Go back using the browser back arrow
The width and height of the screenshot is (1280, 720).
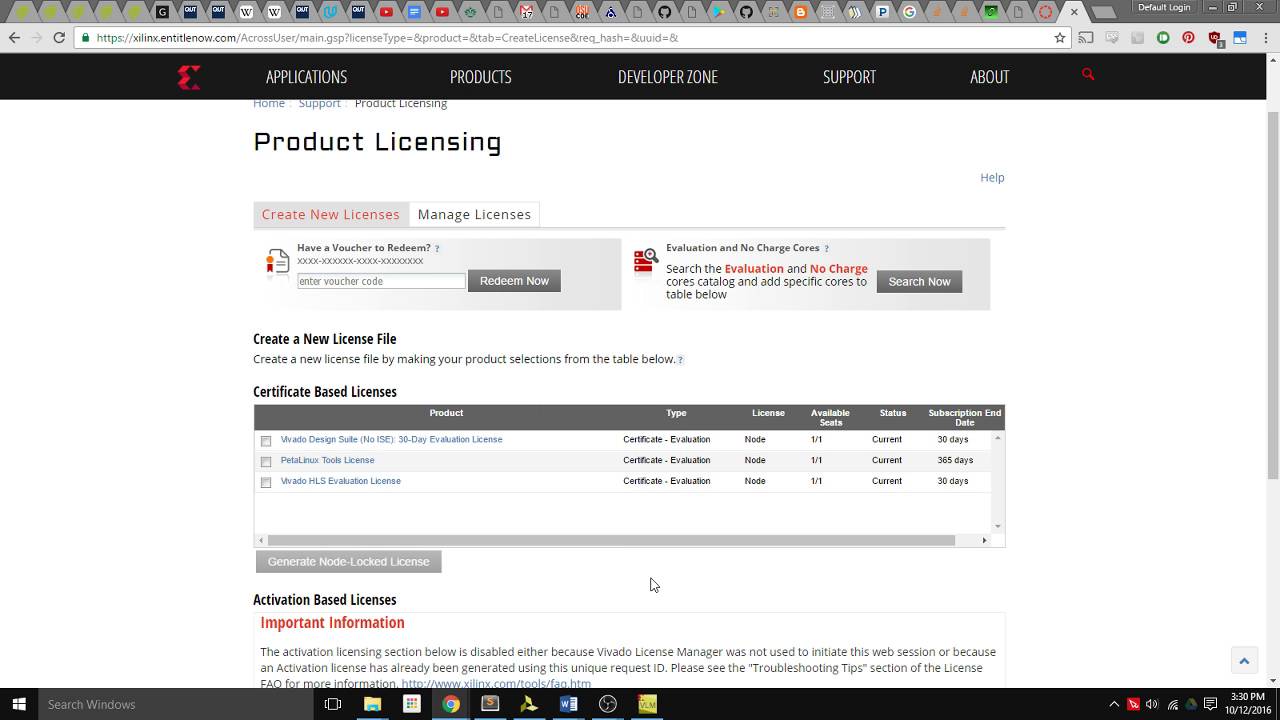pos(14,38)
